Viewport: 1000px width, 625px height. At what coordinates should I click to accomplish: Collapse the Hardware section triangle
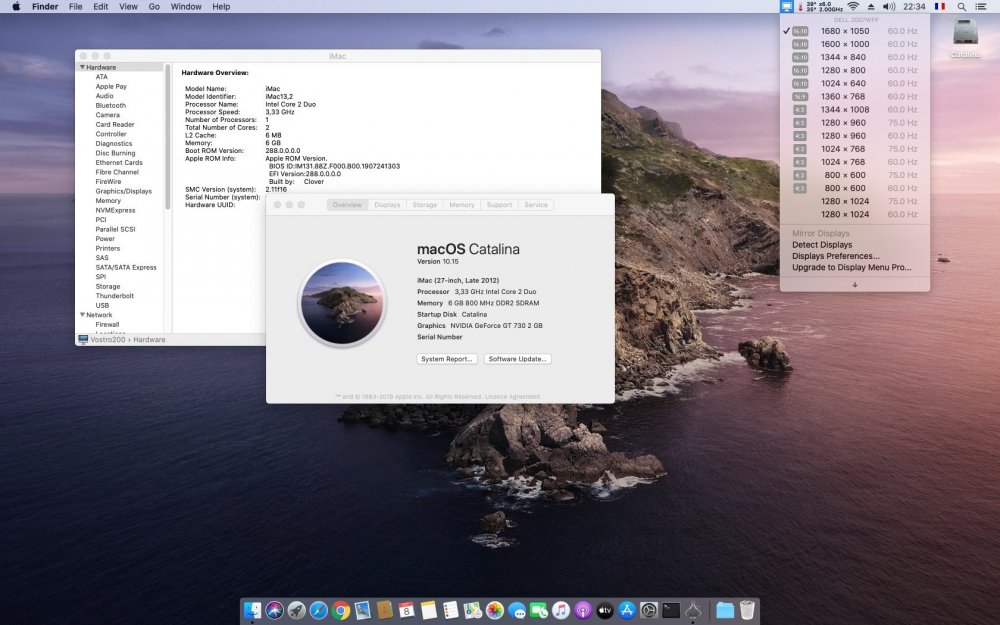(x=82, y=67)
